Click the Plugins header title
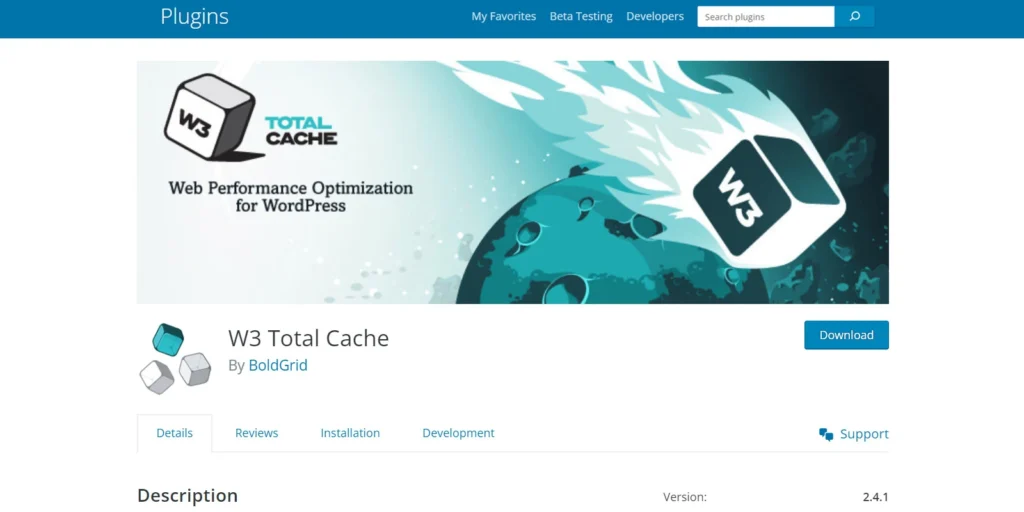 click(x=195, y=16)
